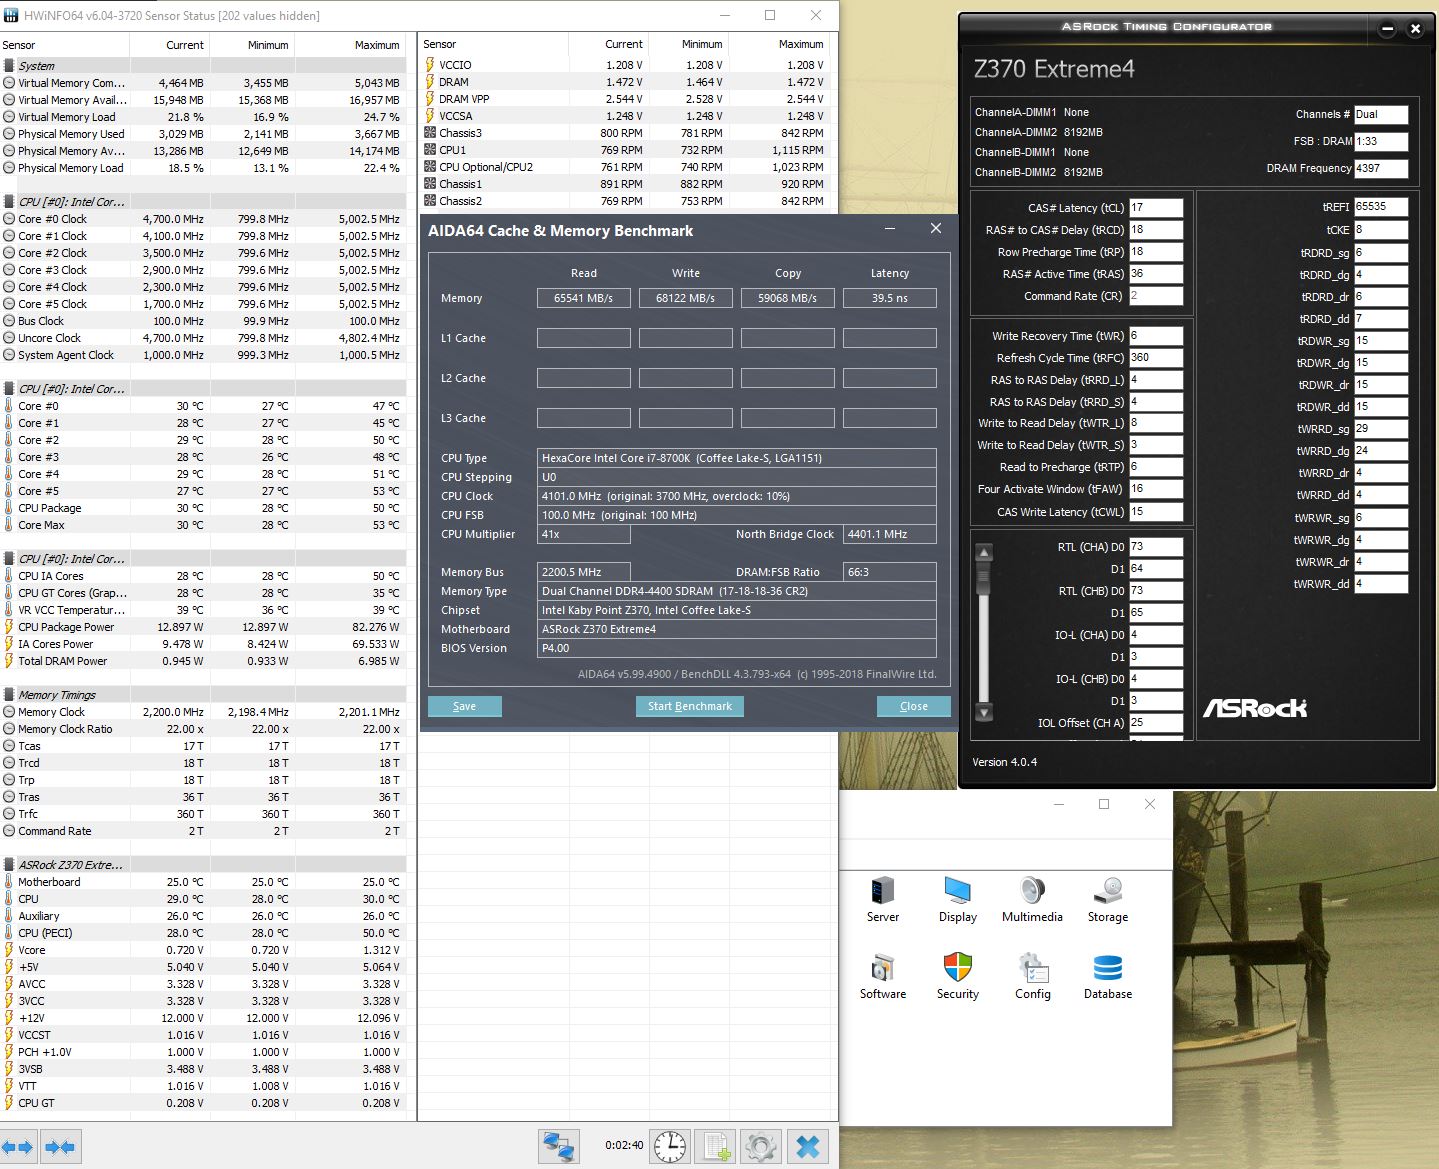This screenshot has height=1169, width=1439.
Task: Click the Refresh Cycle Time (tRFC) field
Action: pos(1156,357)
